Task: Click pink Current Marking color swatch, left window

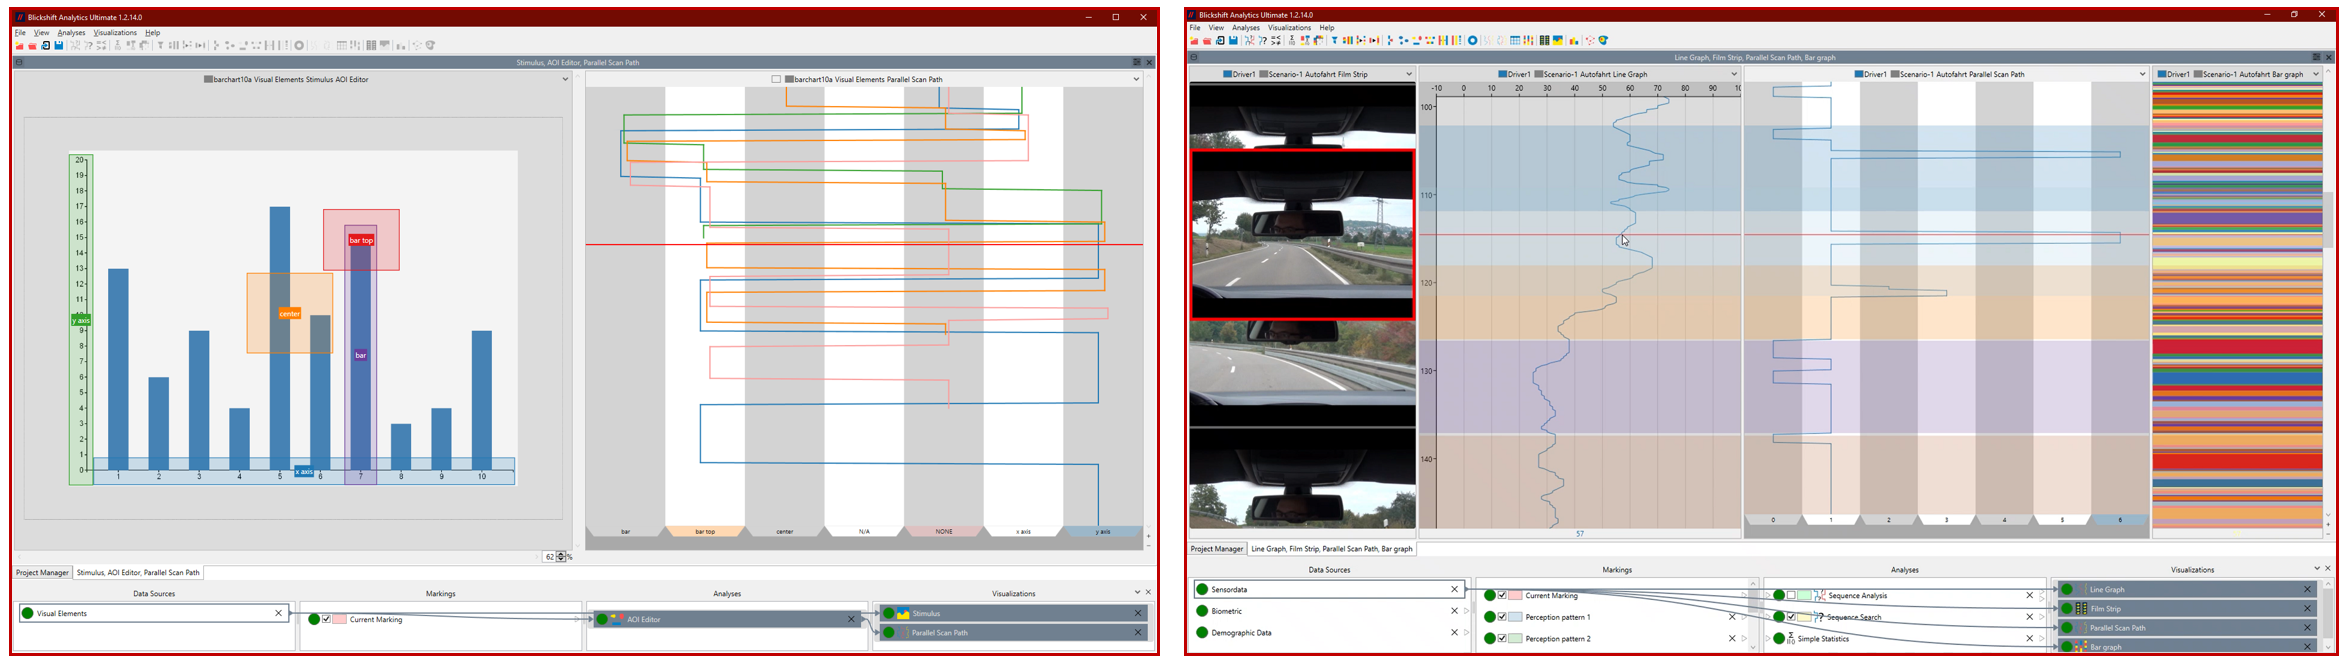Action: pos(340,619)
